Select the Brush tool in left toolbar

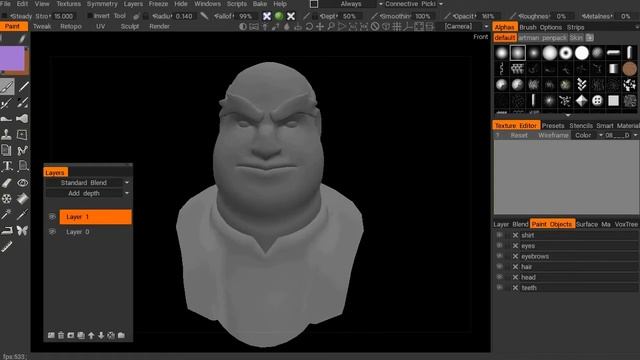7,87
